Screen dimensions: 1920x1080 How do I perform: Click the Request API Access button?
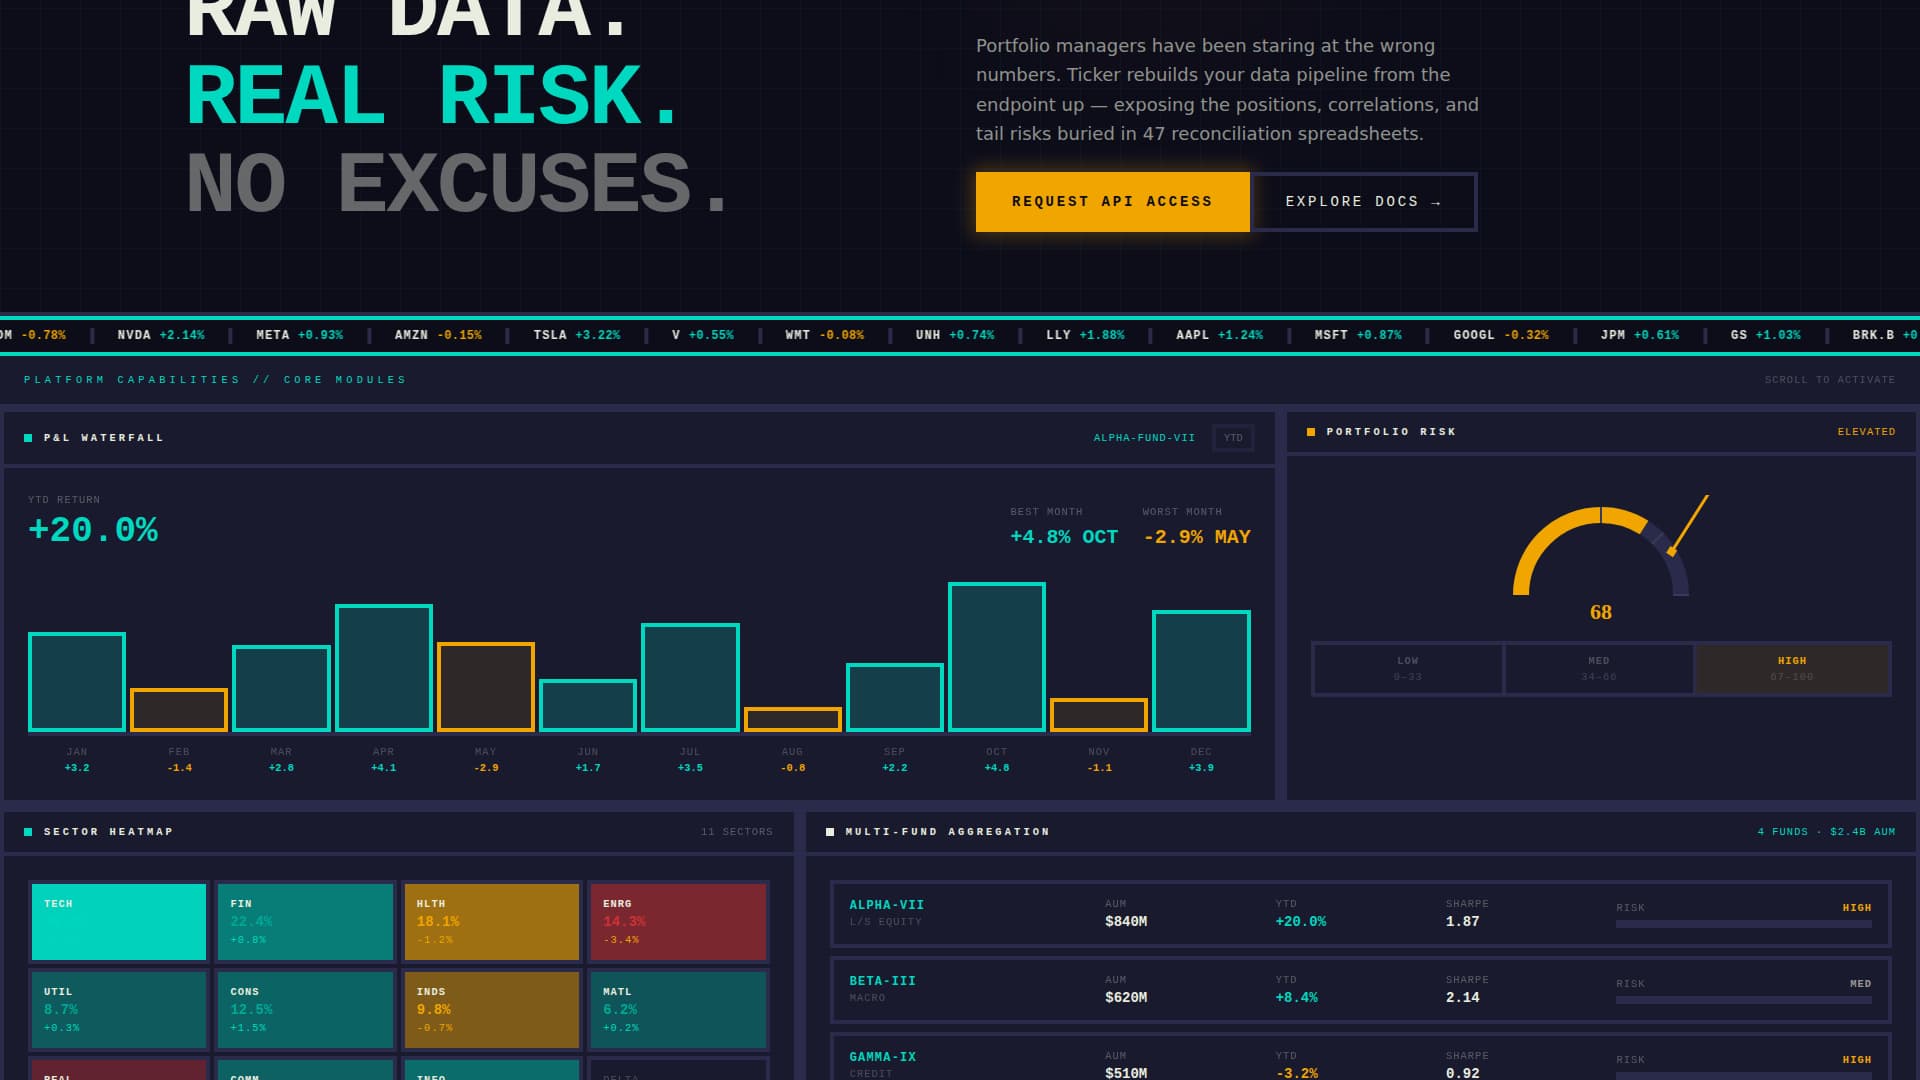coord(1112,202)
